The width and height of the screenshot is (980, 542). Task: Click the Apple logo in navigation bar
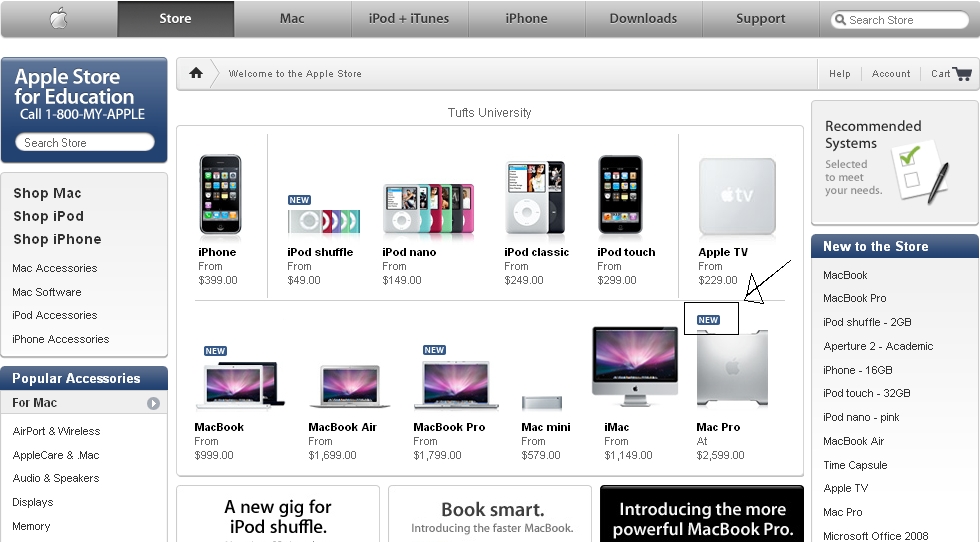[59, 19]
